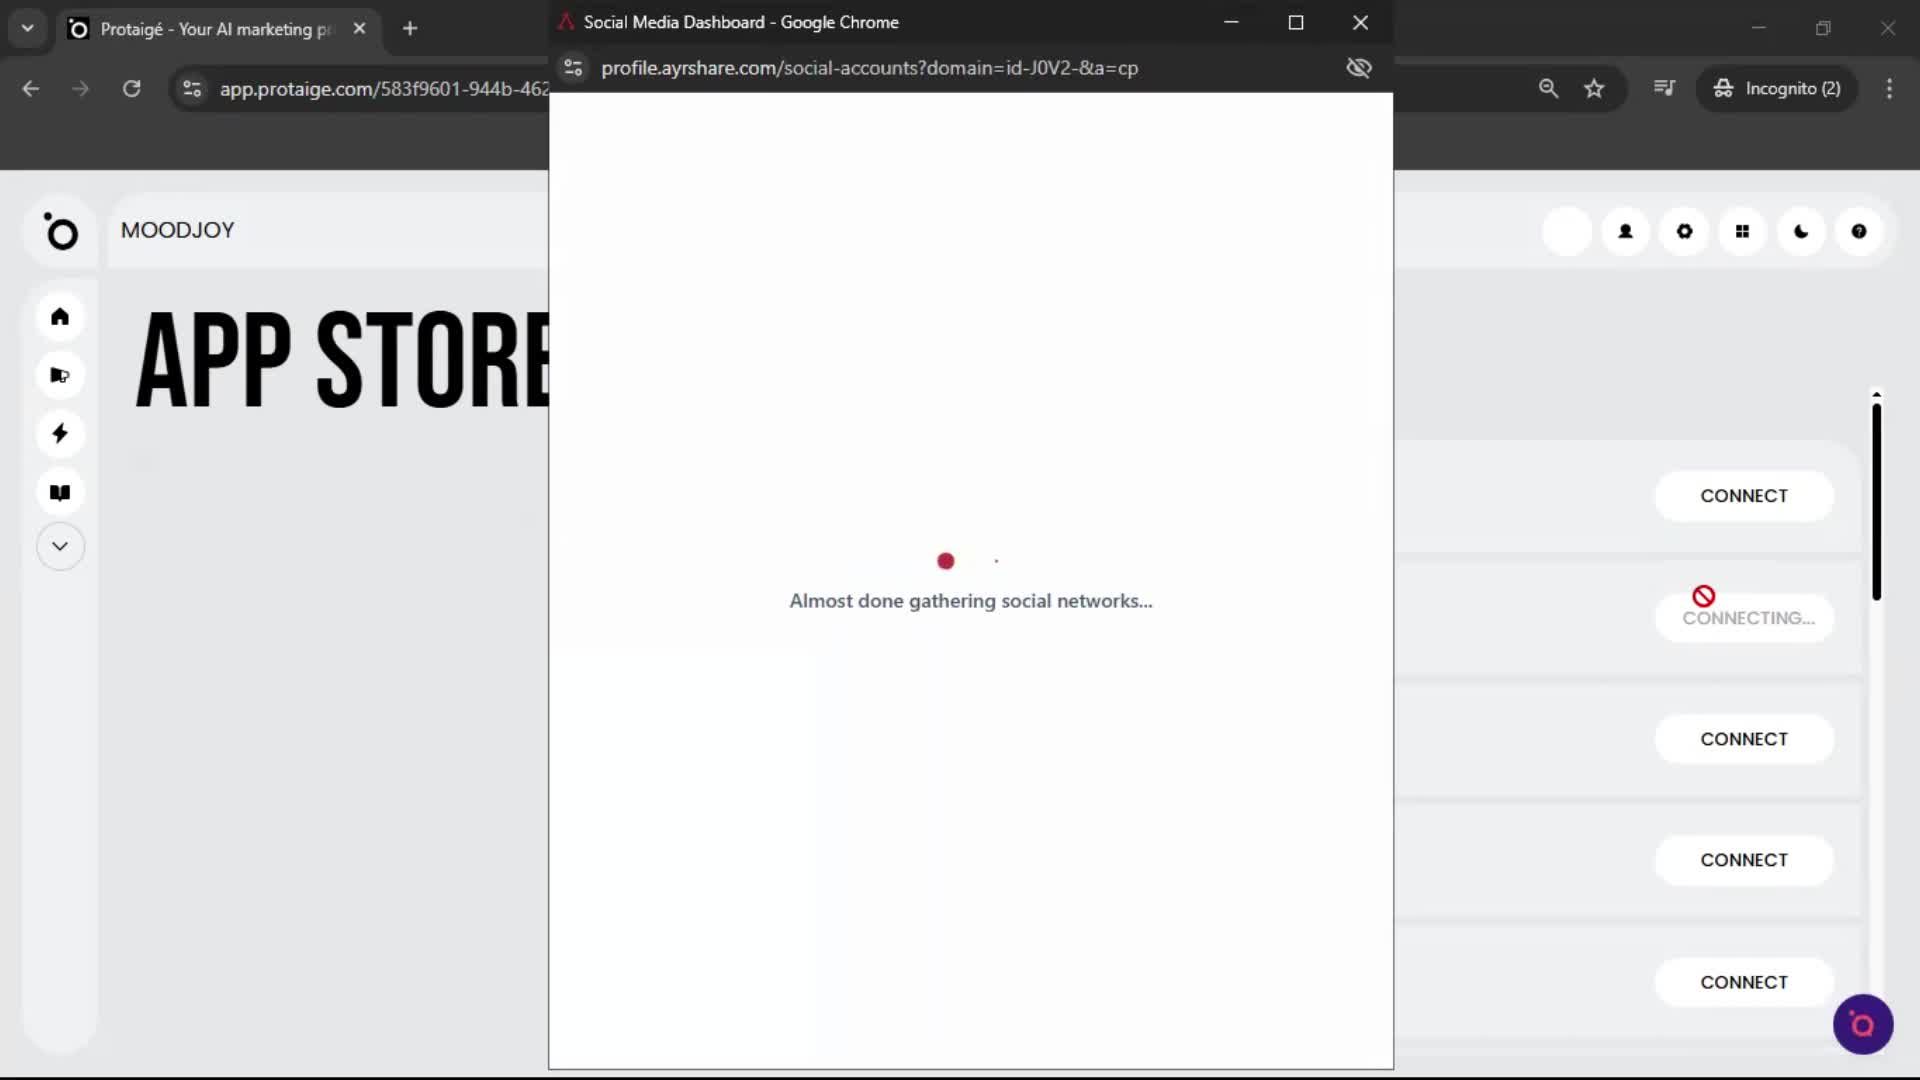Click the apps grid icon
The image size is (1920, 1080).
(1743, 231)
